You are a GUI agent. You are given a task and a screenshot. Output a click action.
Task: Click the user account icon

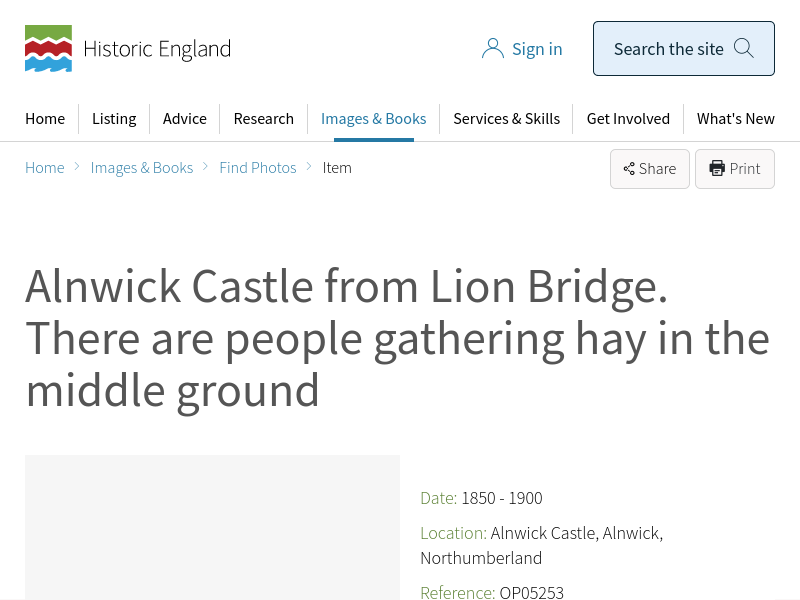point(492,49)
